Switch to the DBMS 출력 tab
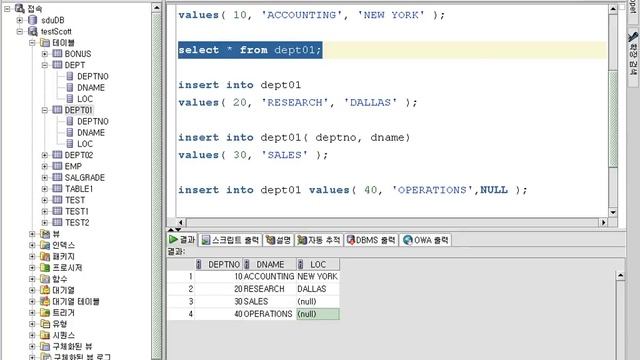This screenshot has width=640, height=360. coord(371,240)
